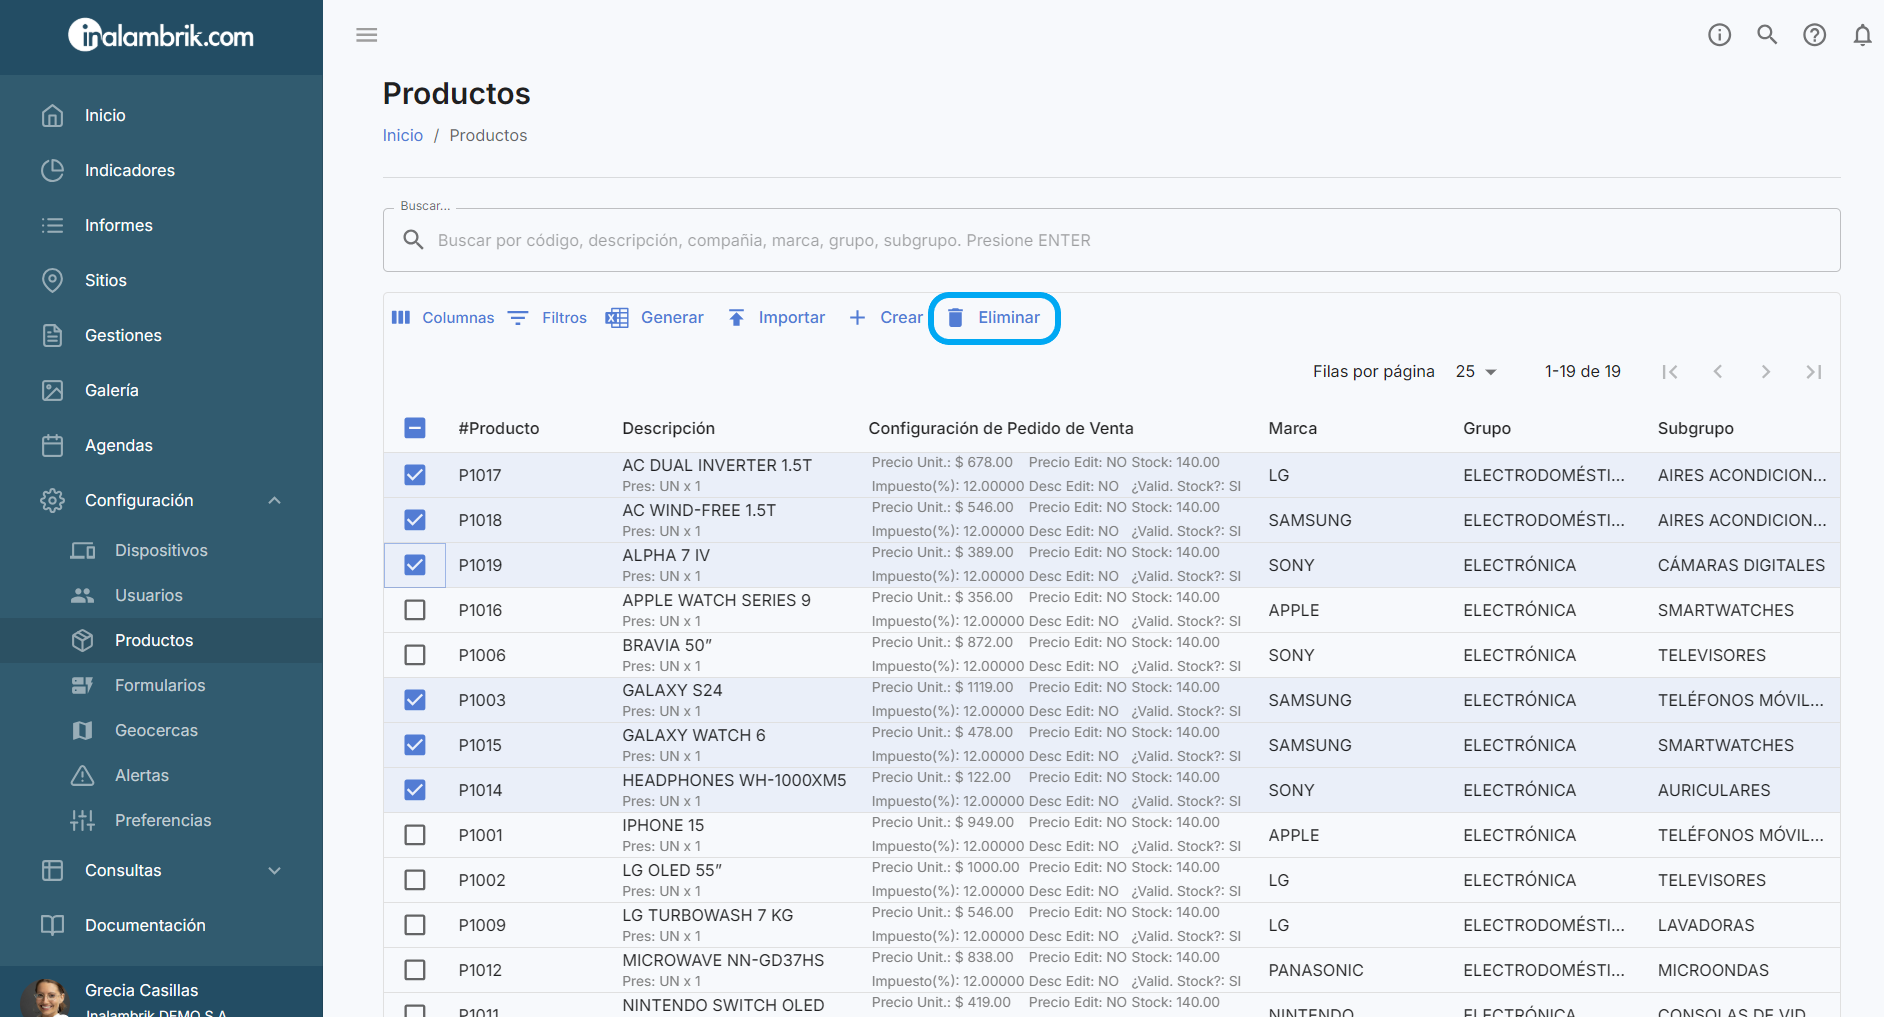This screenshot has width=1884, height=1017.
Task: Click the Documentación book icon
Action: (x=53, y=925)
